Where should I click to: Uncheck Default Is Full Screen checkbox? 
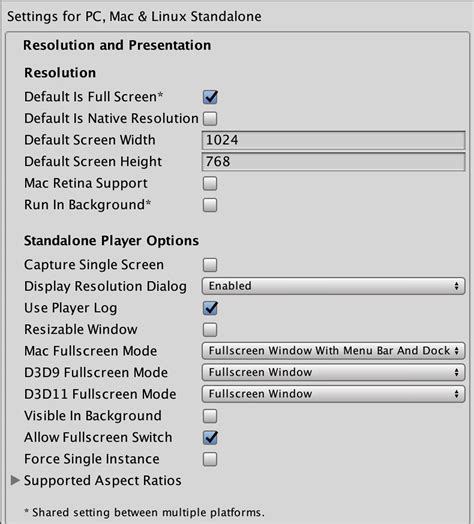coord(210,97)
